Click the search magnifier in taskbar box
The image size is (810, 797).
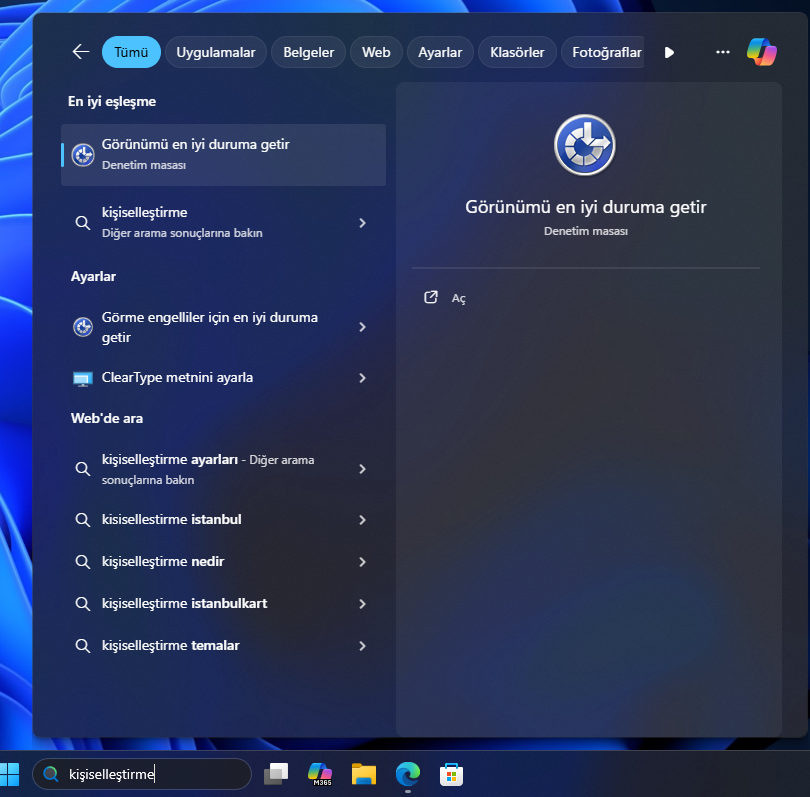(x=51, y=774)
